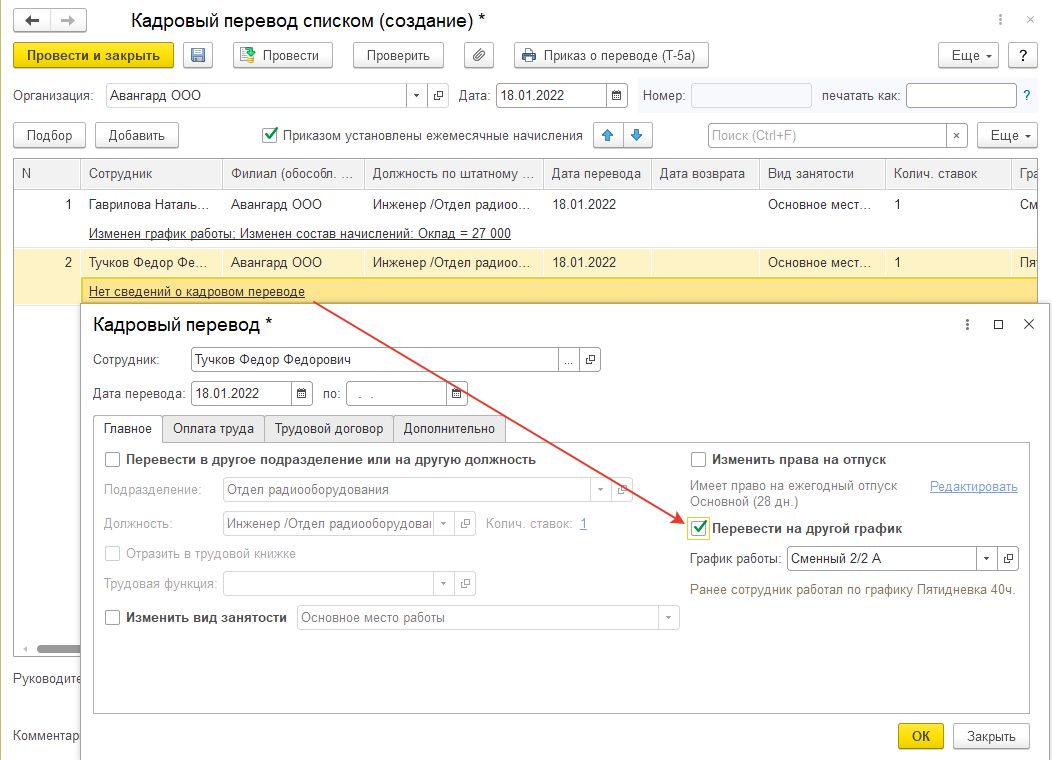This screenshot has height=760, width=1052.
Task: Go forward with the right arrow button
Action: coord(68,21)
